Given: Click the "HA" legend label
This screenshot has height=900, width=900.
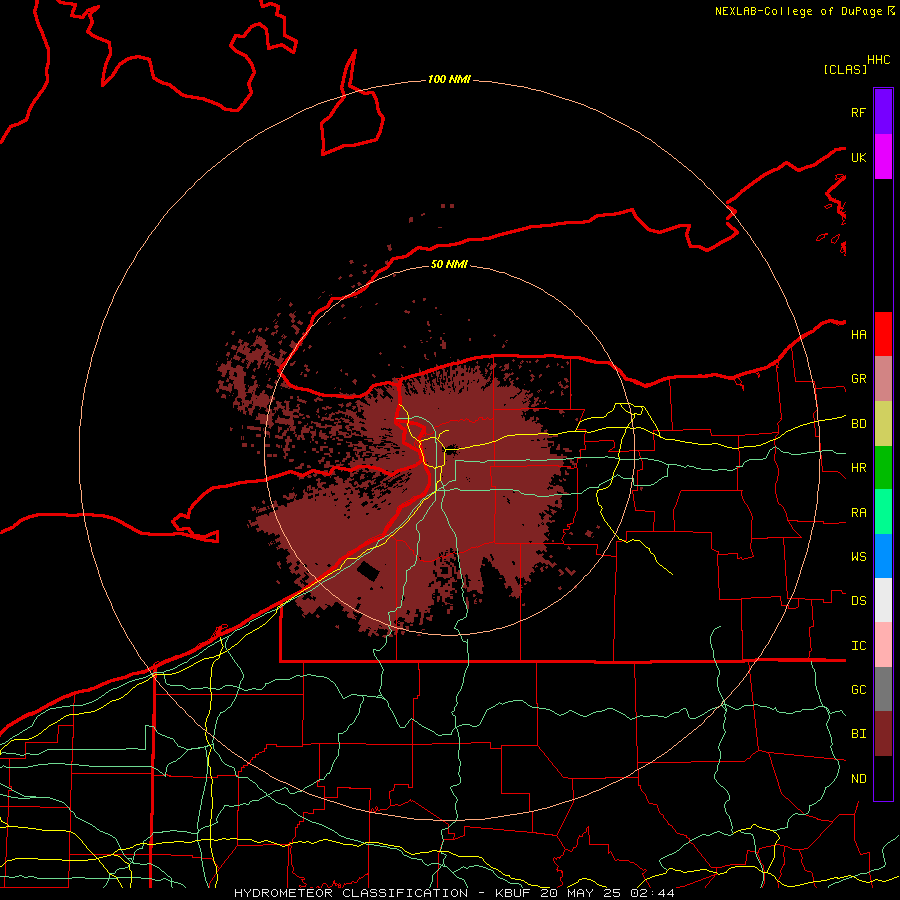Looking at the screenshot, I should coord(859,334).
